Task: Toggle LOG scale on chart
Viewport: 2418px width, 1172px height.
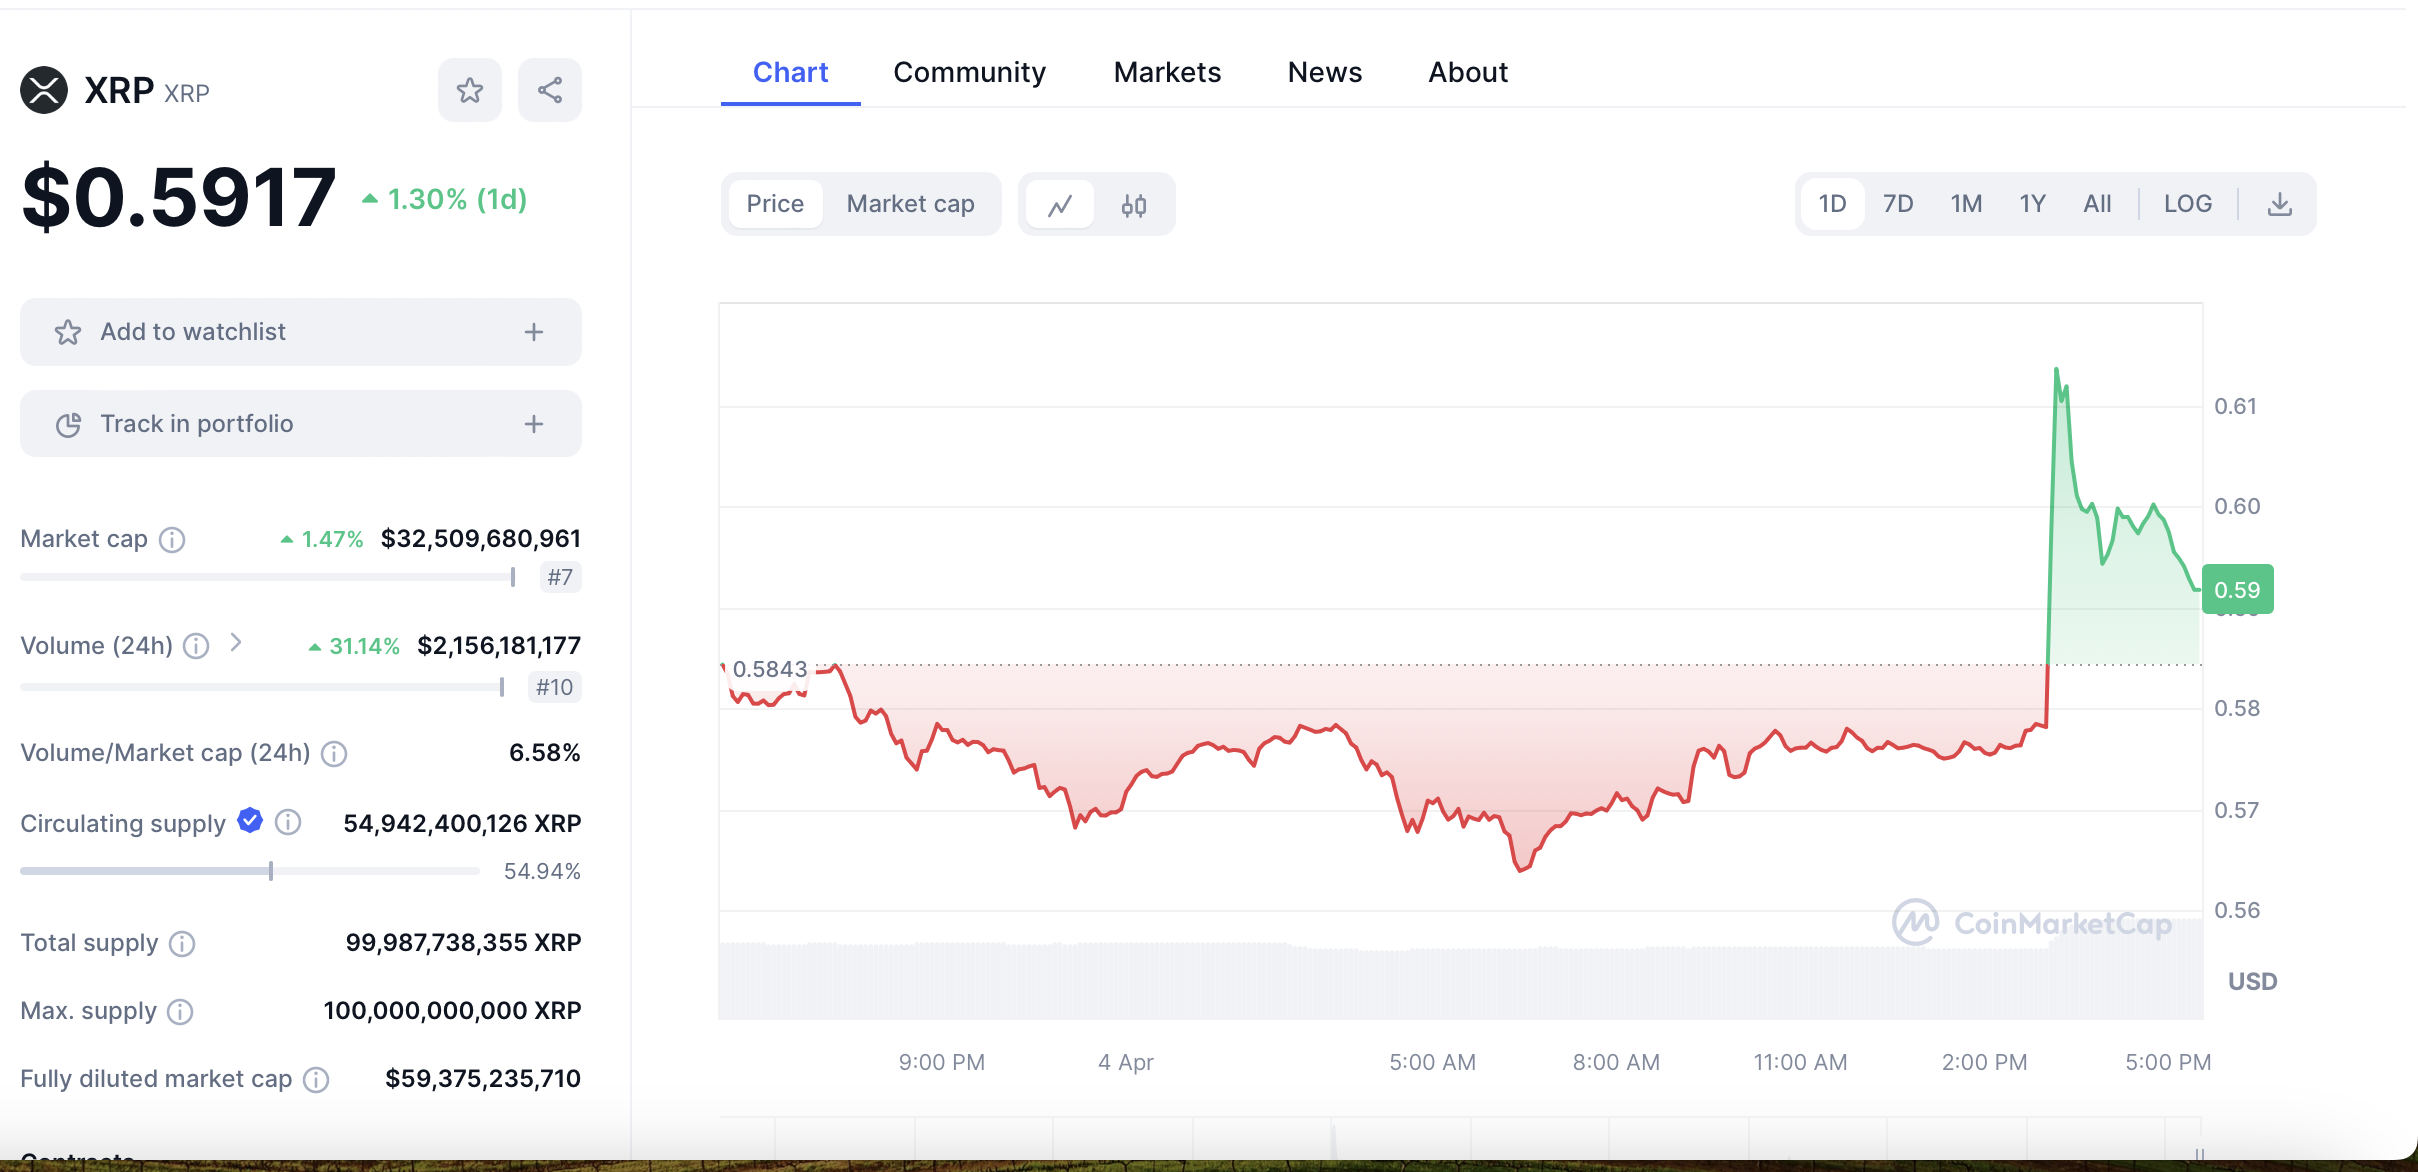Action: (x=2187, y=204)
